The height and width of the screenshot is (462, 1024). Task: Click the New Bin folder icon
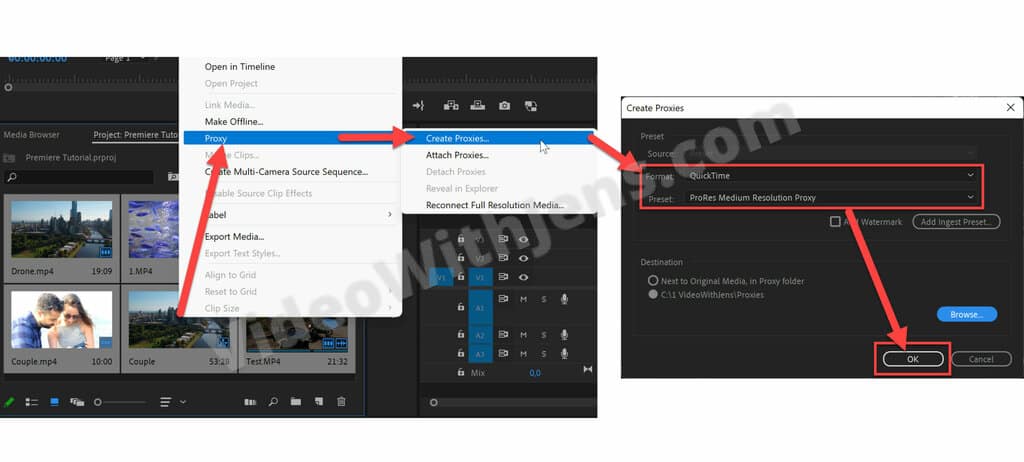click(296, 402)
